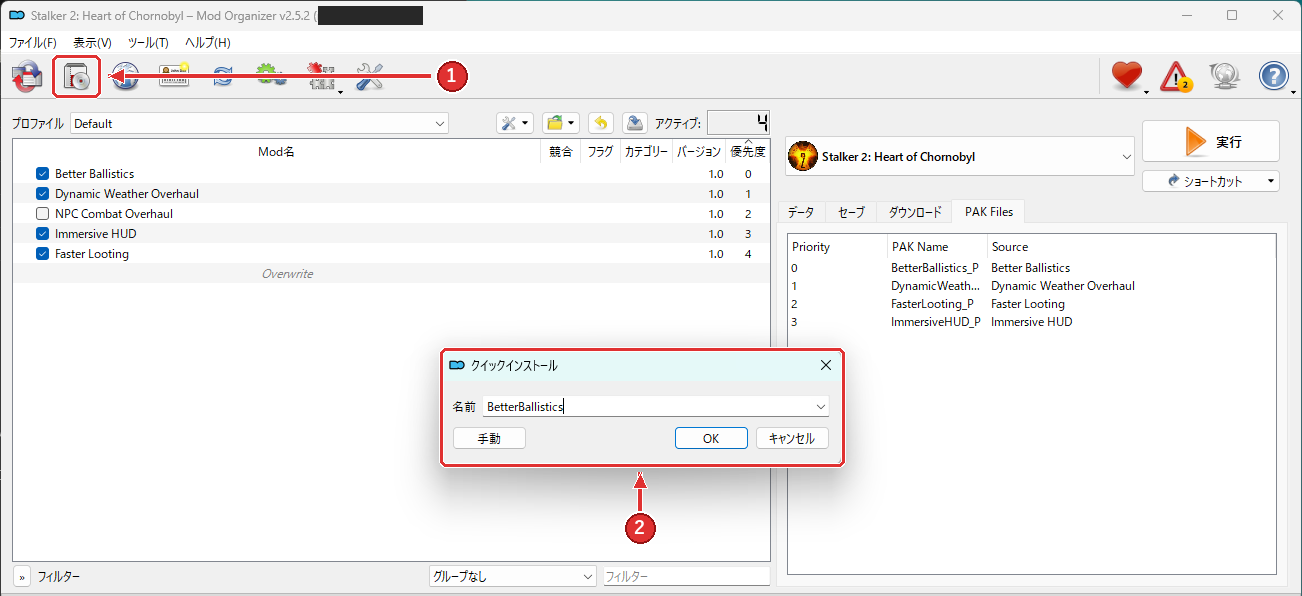Open settings wrench and screwdriver icon

click(369, 77)
